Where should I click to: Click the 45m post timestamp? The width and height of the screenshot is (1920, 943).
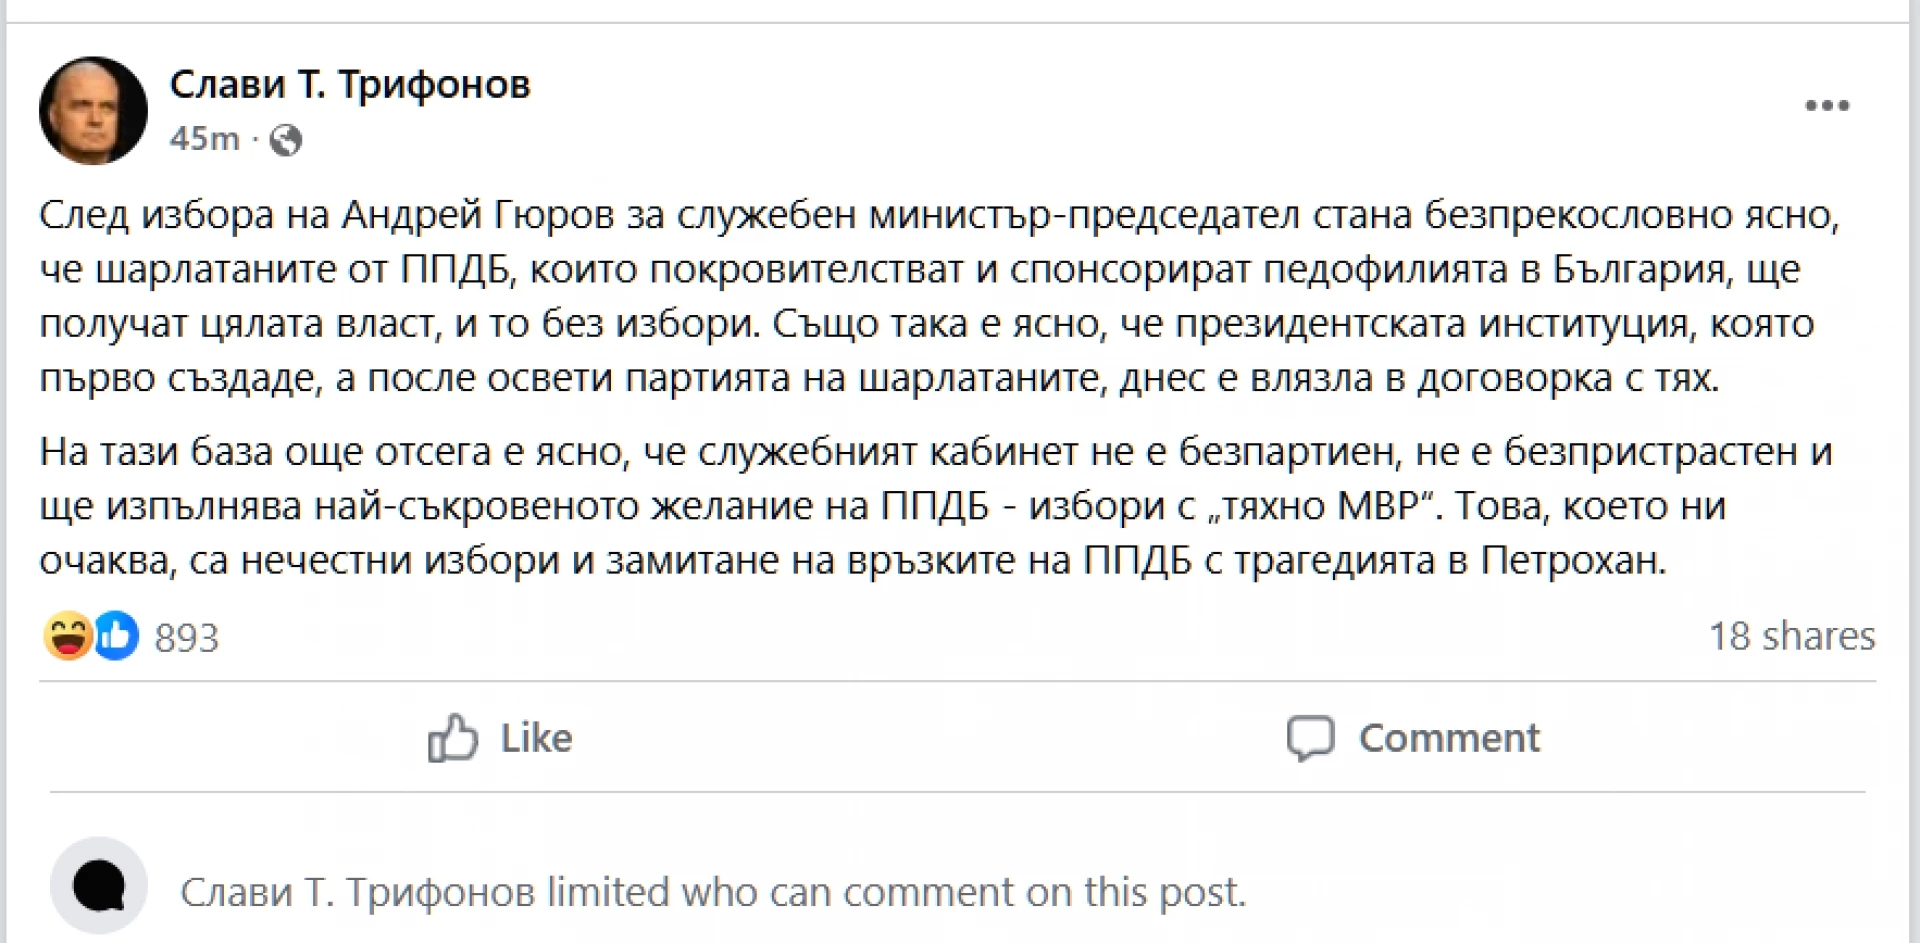point(204,138)
